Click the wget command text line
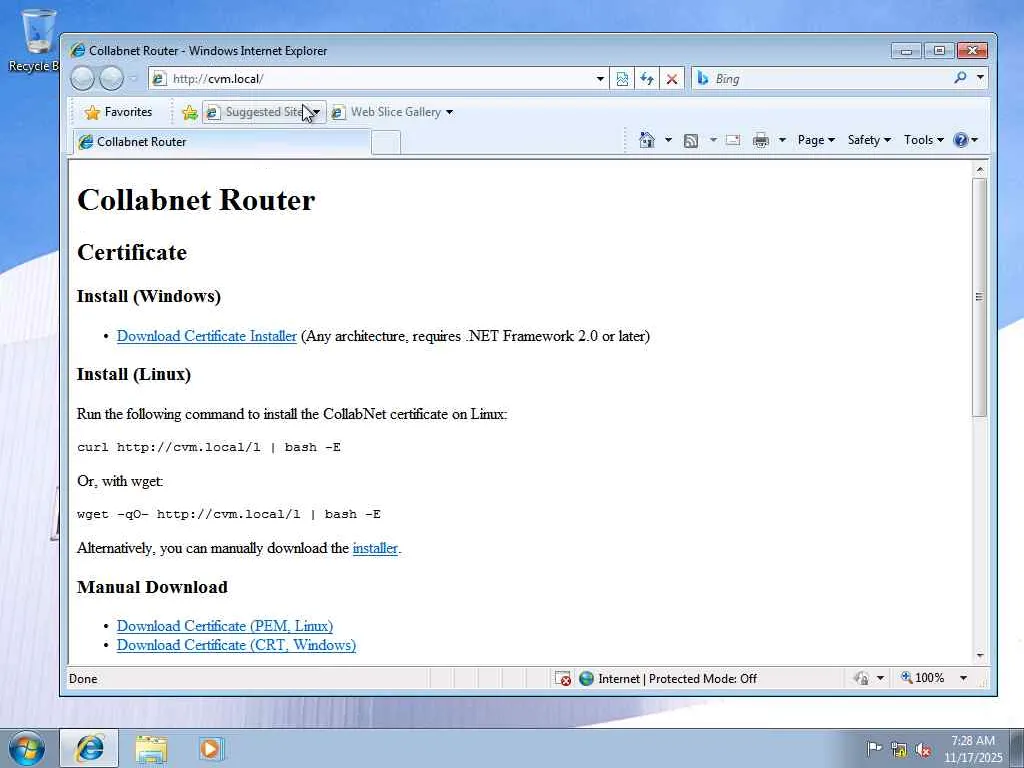 [229, 514]
